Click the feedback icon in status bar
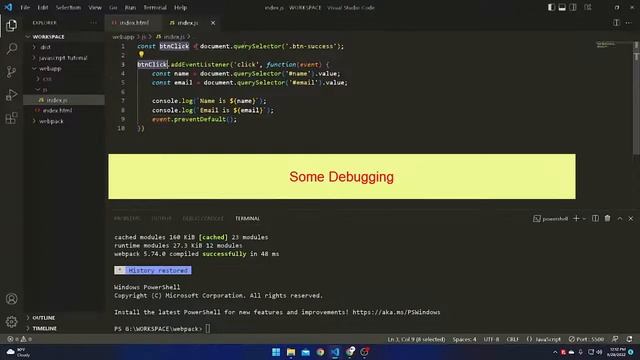The height and width of the screenshot is (360, 640). point(615,339)
